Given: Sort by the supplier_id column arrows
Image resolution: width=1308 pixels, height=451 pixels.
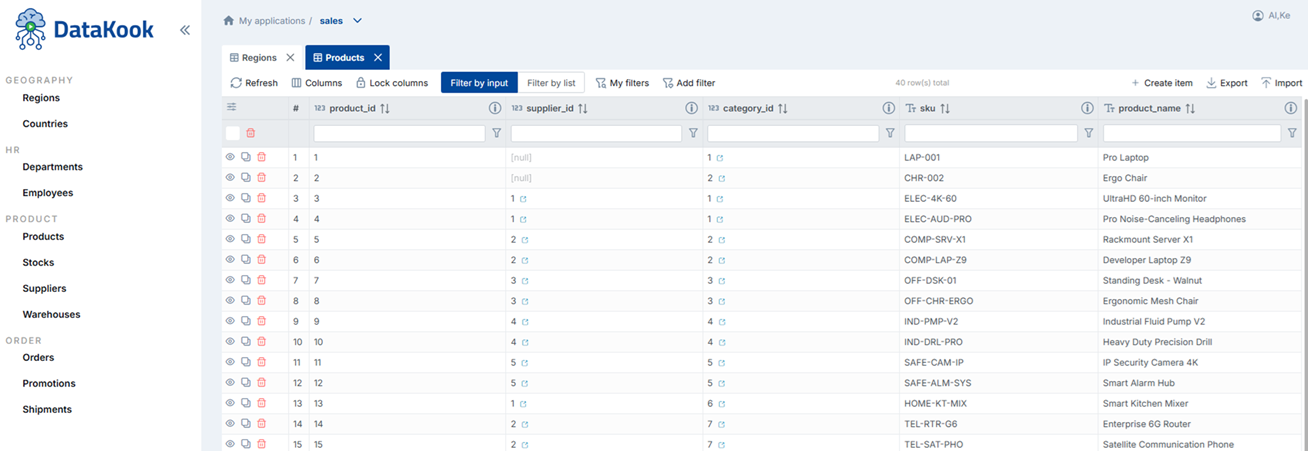Looking at the screenshot, I should coord(582,108).
